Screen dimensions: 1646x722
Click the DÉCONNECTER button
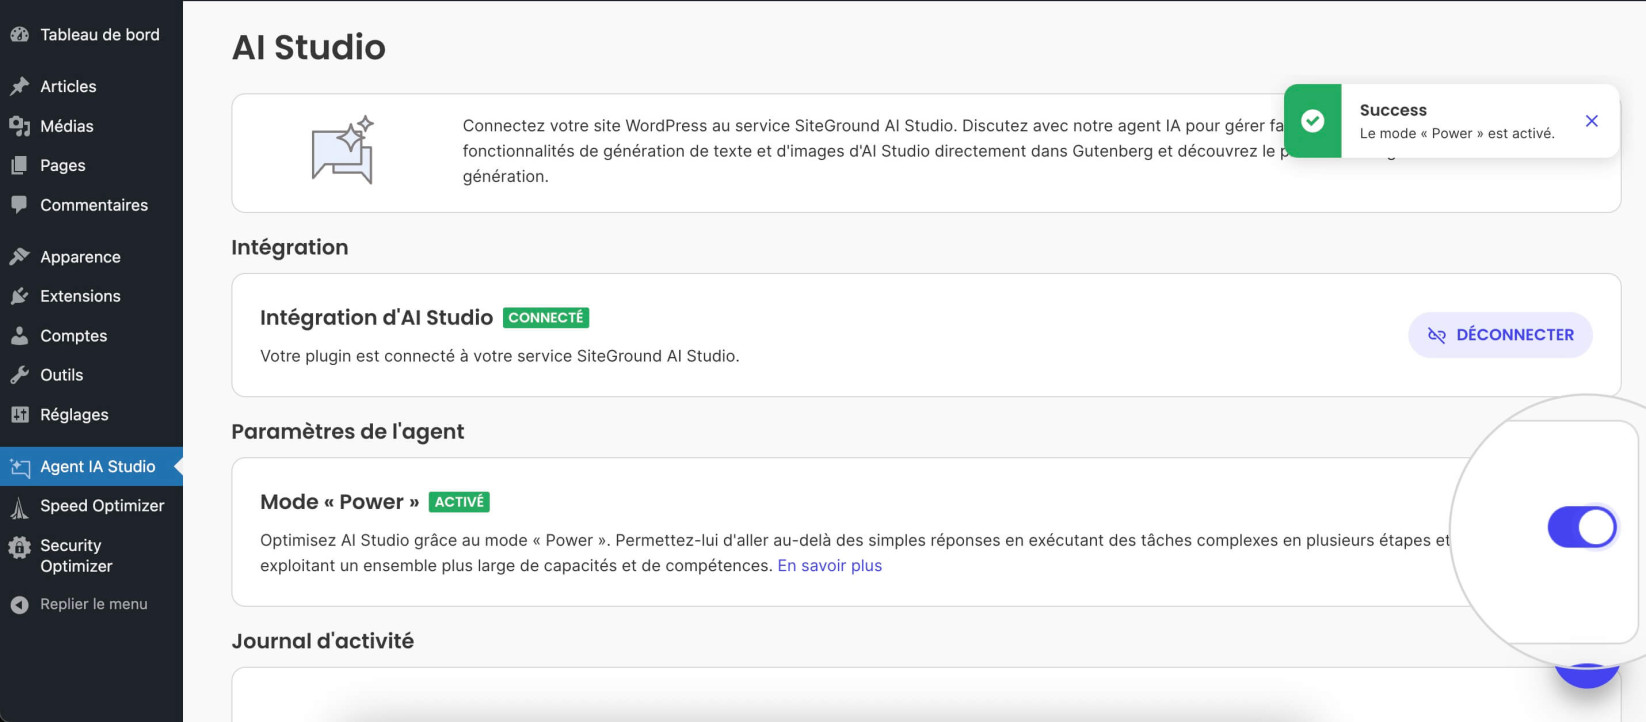pyautogui.click(x=1500, y=335)
